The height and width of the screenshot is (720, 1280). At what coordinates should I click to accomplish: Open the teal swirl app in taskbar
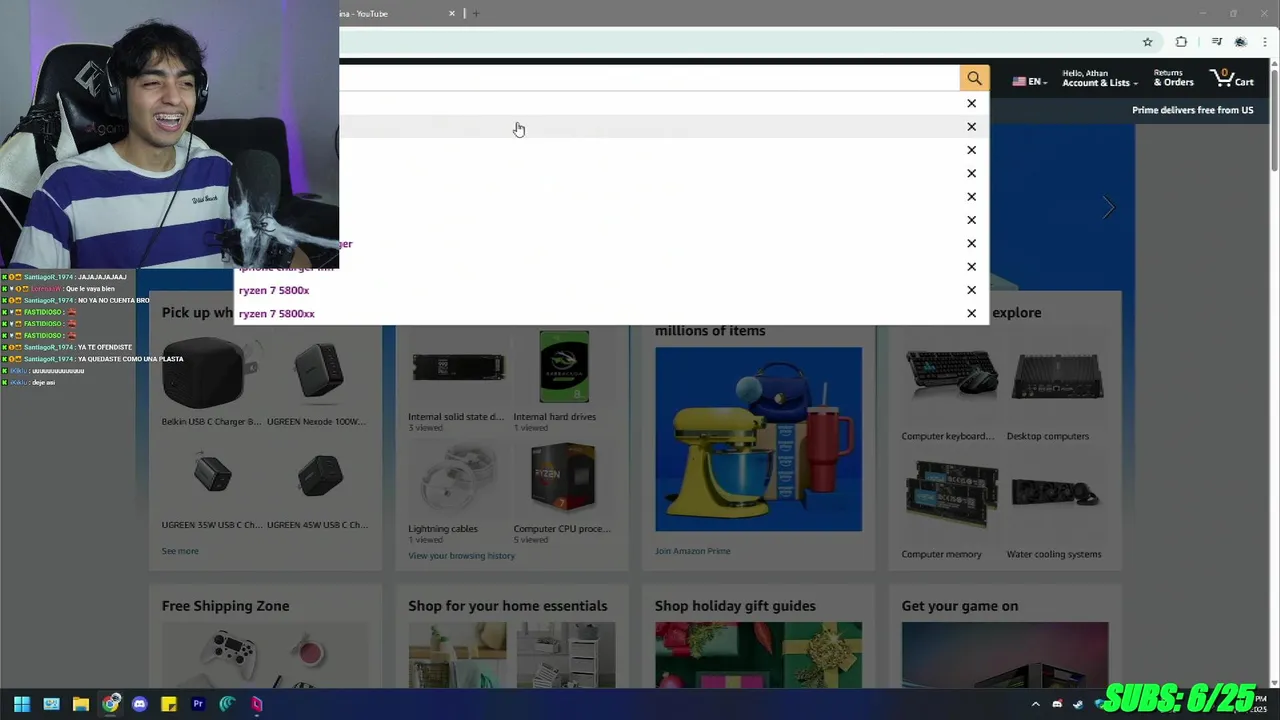[227, 704]
